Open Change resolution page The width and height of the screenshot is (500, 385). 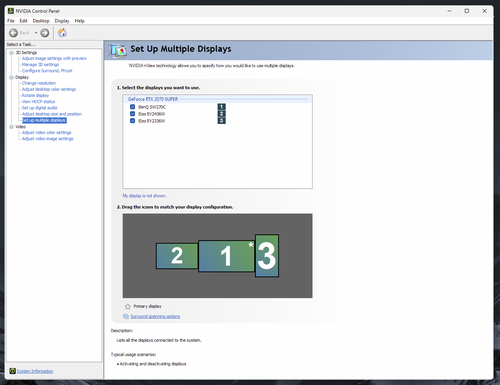click(39, 83)
